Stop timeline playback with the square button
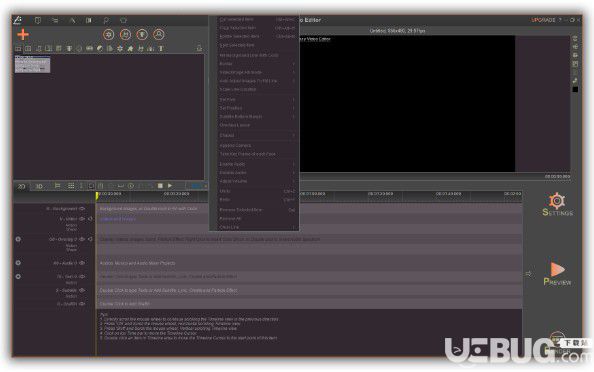 pos(160,186)
